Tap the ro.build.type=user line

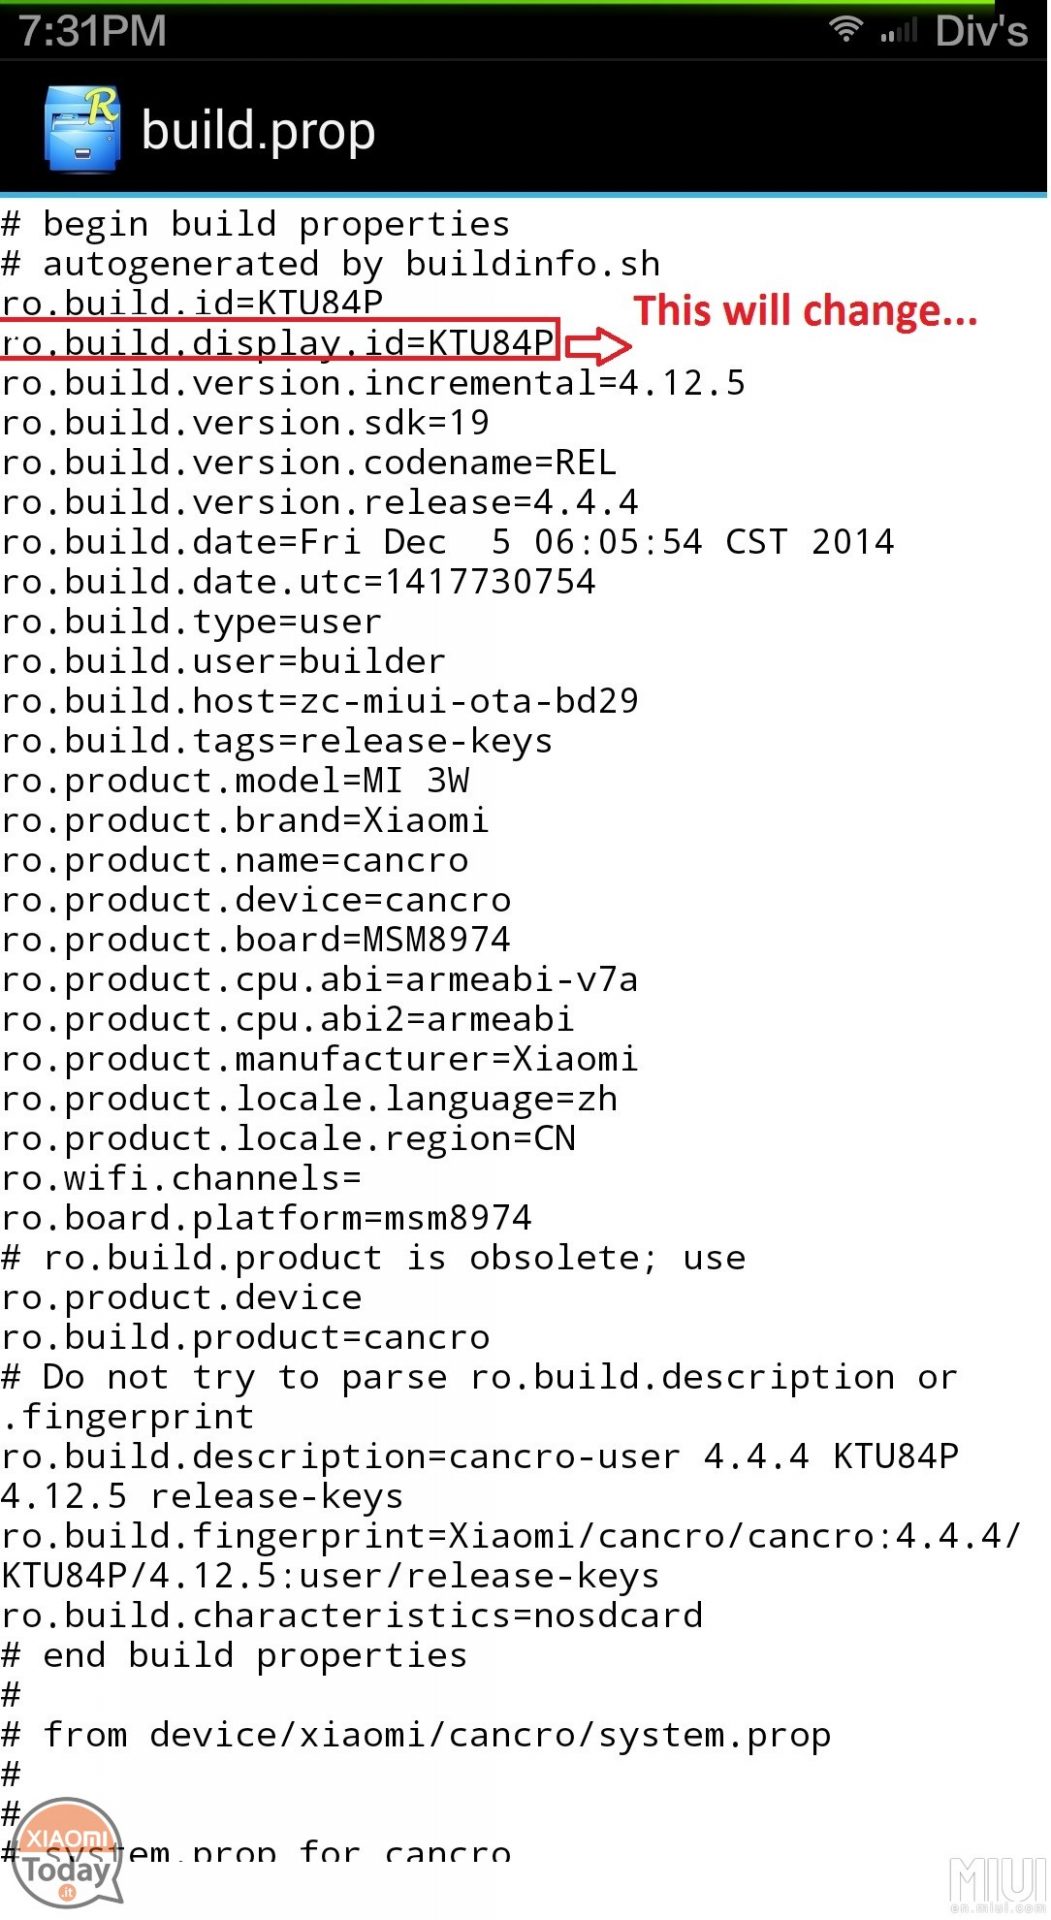191,621
